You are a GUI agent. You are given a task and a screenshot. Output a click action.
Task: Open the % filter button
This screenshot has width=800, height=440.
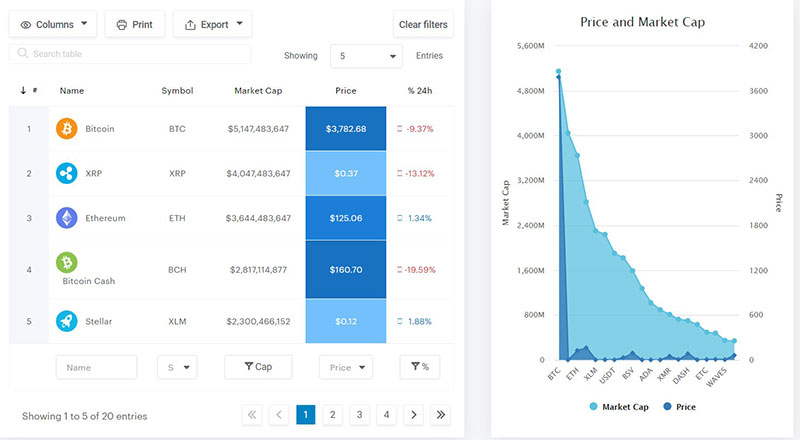coord(419,366)
